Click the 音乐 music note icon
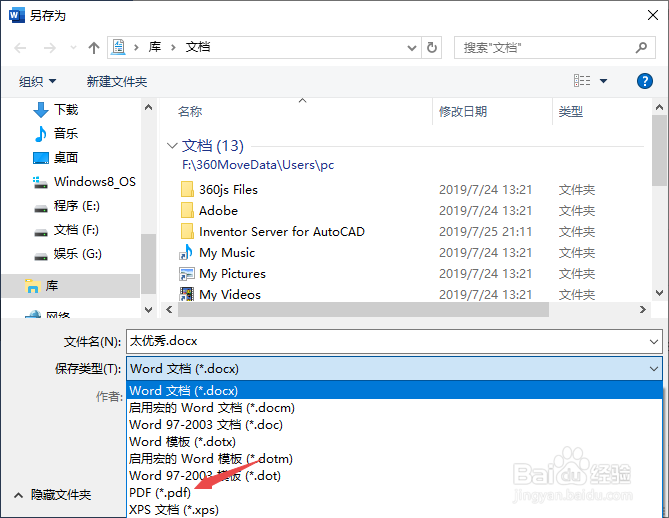The width and height of the screenshot is (669, 518). click(x=41, y=134)
